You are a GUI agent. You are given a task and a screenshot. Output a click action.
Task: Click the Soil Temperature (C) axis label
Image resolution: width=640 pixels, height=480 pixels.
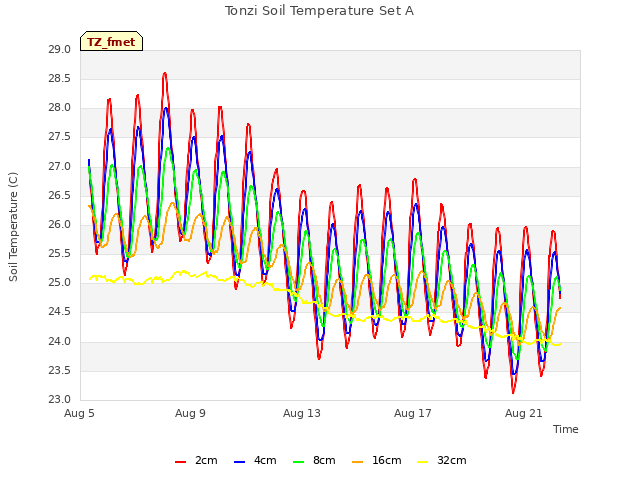click(x=13, y=227)
